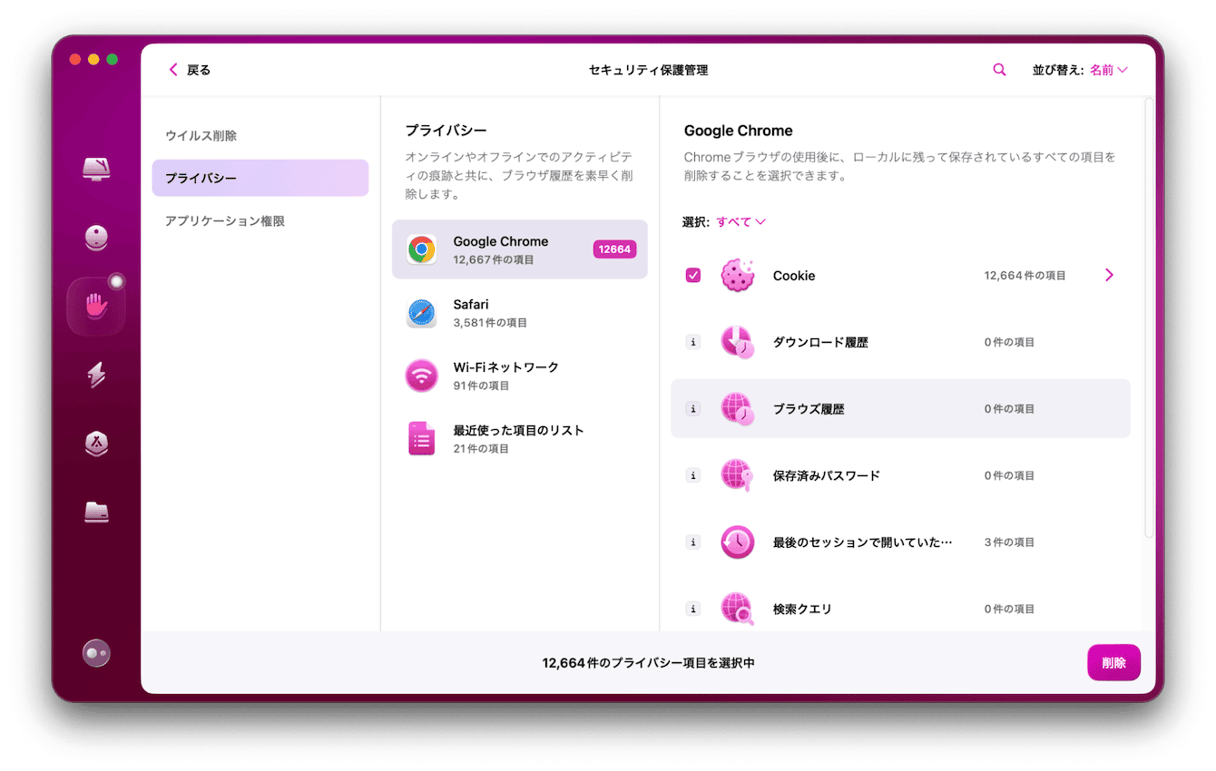Viewport: 1216px width, 771px height.
Task: Switch to ウイルス削除 tab
Action: click(x=201, y=135)
